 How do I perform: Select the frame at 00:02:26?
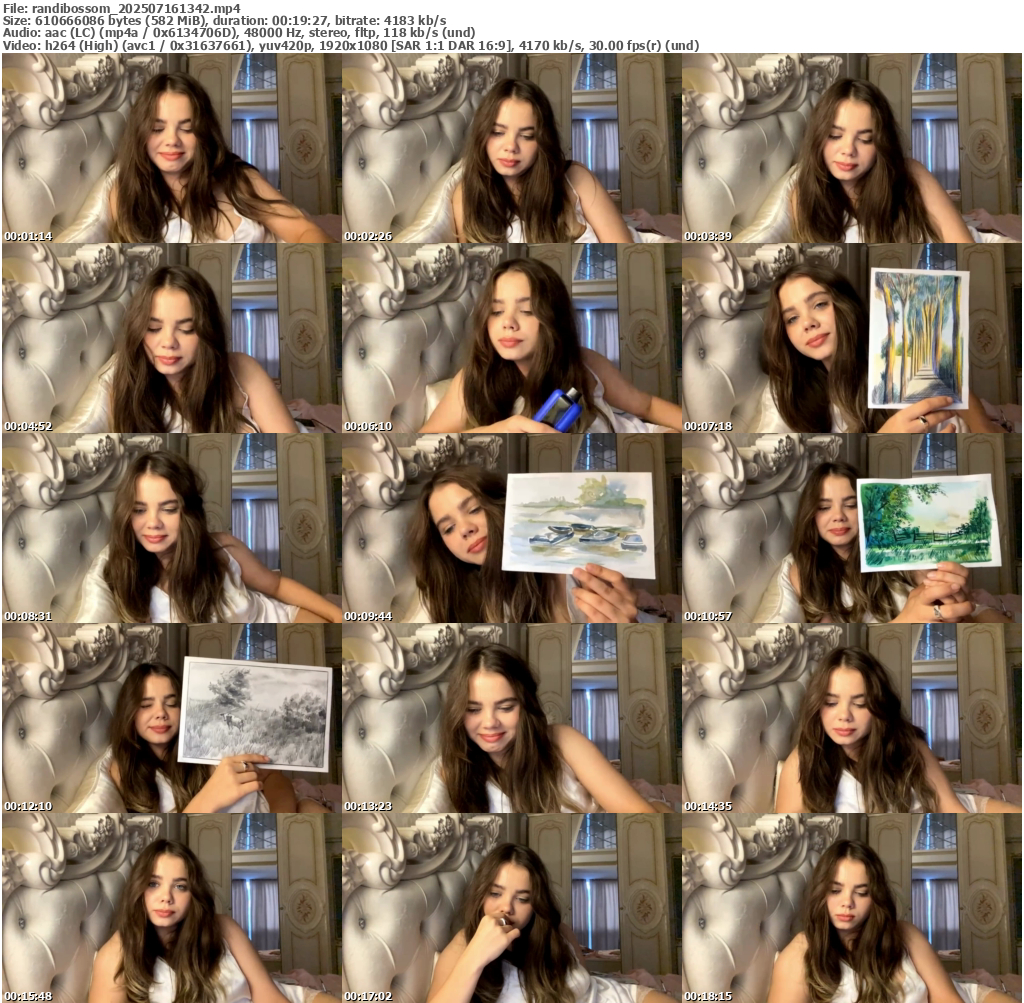[511, 148]
